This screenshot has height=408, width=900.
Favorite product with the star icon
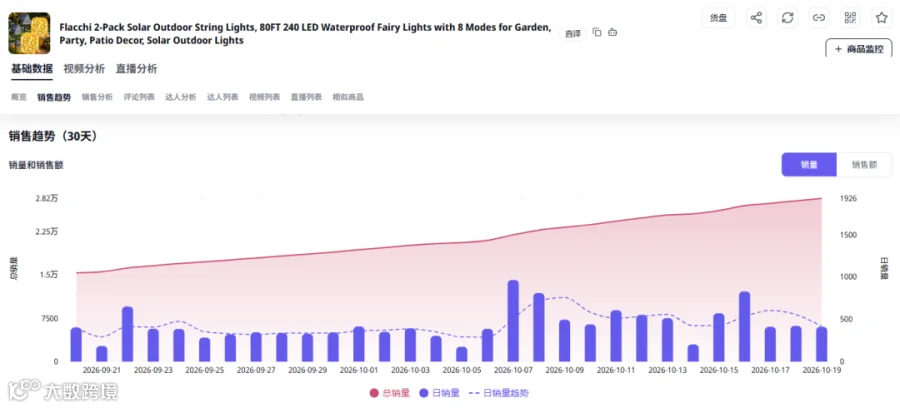(x=881, y=18)
